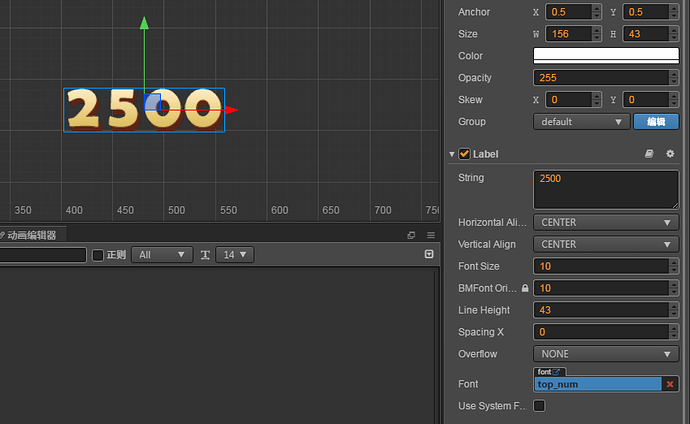Image resolution: width=690 pixels, height=424 pixels.
Task: Click the font size T icon
Action: [x=205, y=255]
